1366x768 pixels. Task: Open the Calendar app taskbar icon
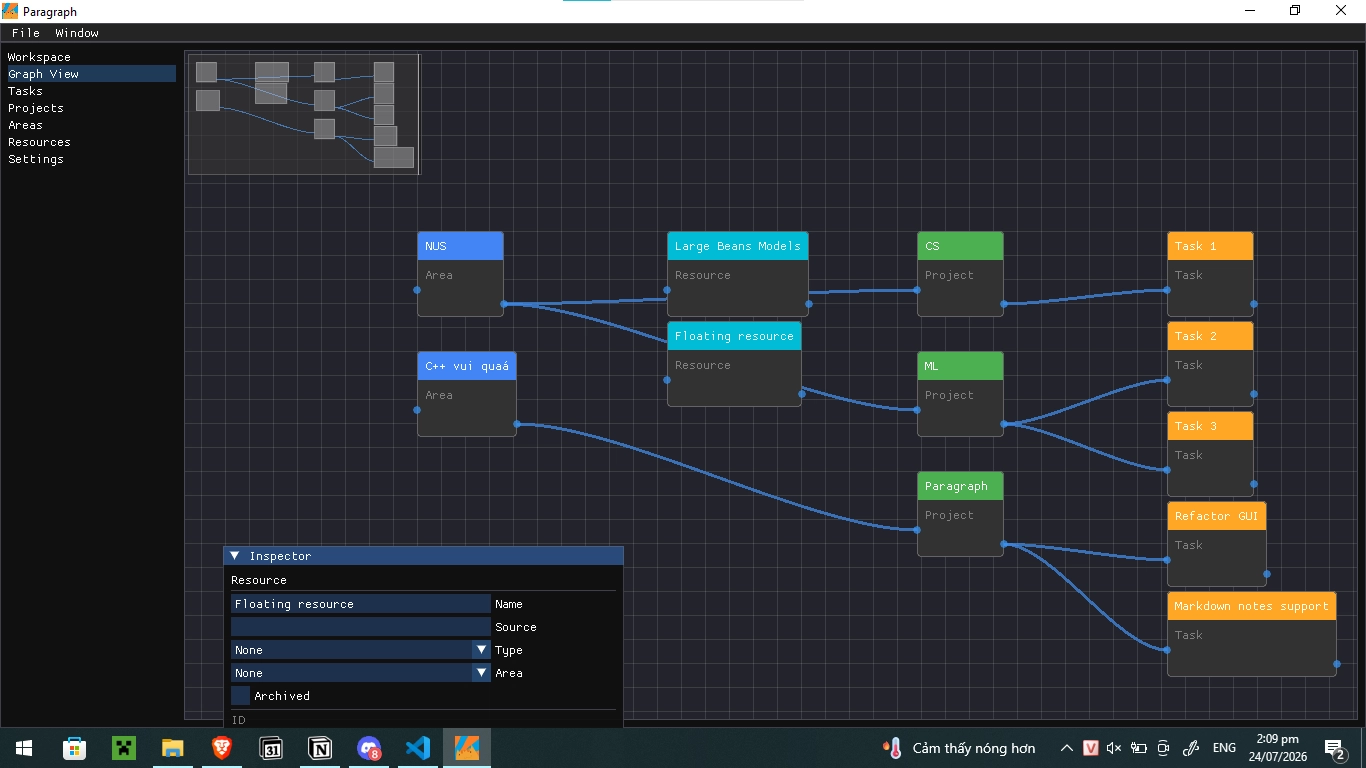(270, 748)
